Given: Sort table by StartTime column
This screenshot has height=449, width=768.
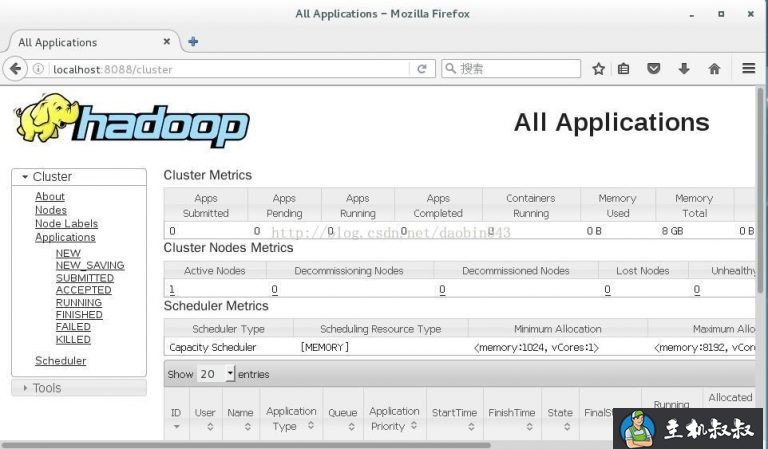Looking at the screenshot, I should tap(454, 419).
